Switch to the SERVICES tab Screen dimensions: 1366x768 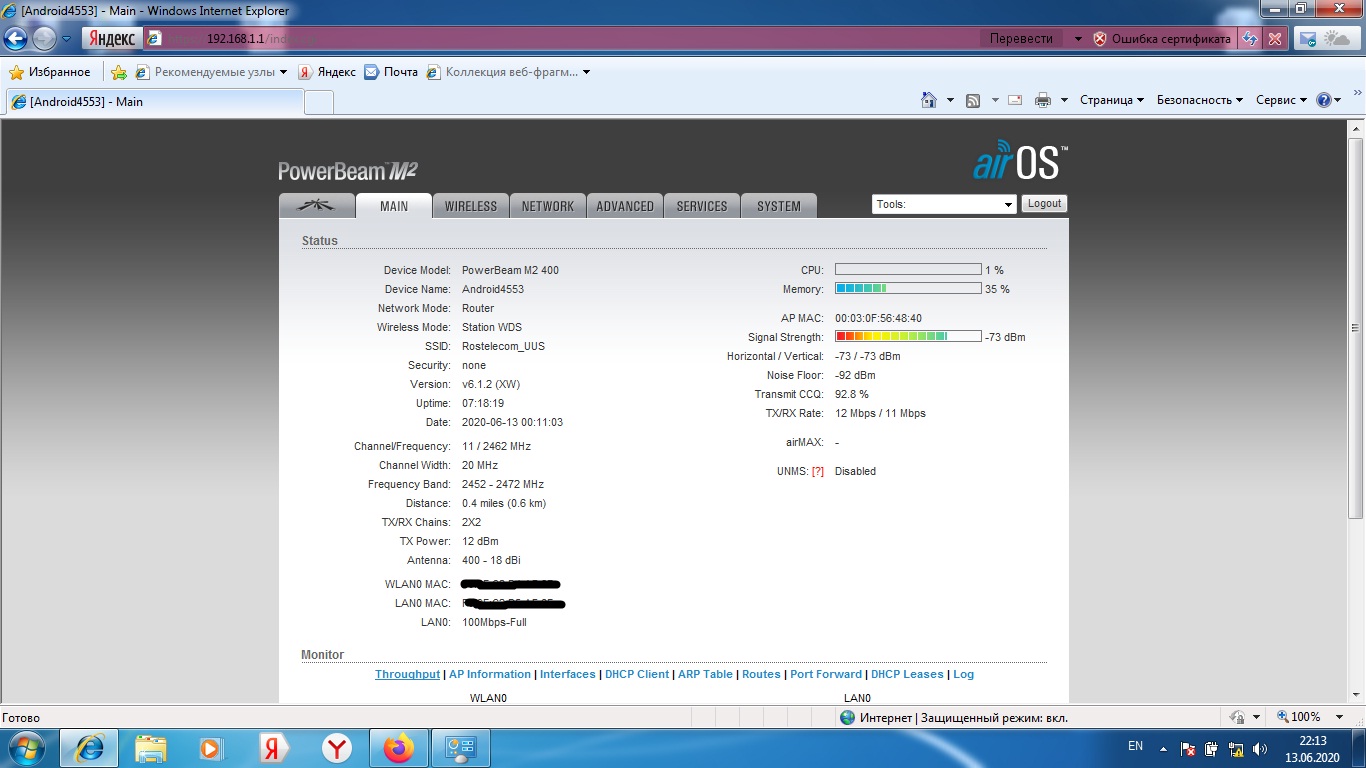[x=702, y=206]
